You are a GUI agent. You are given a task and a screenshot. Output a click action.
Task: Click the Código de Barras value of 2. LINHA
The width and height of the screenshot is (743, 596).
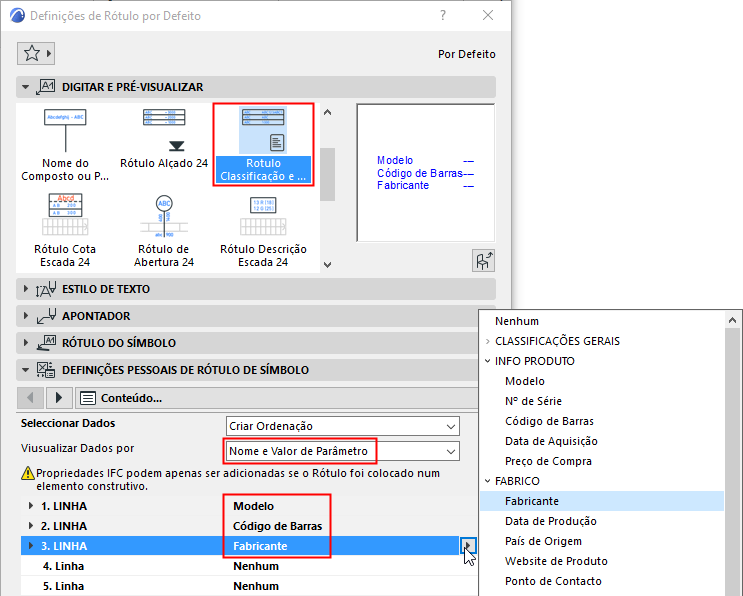click(x=278, y=526)
